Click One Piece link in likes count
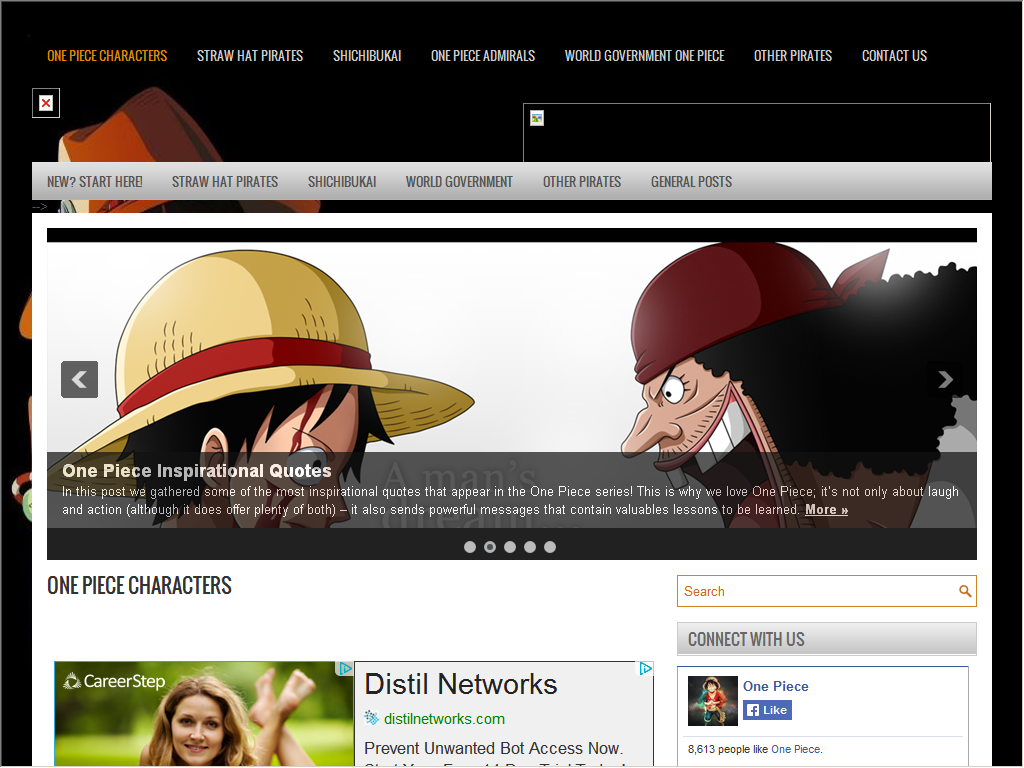 click(x=795, y=750)
